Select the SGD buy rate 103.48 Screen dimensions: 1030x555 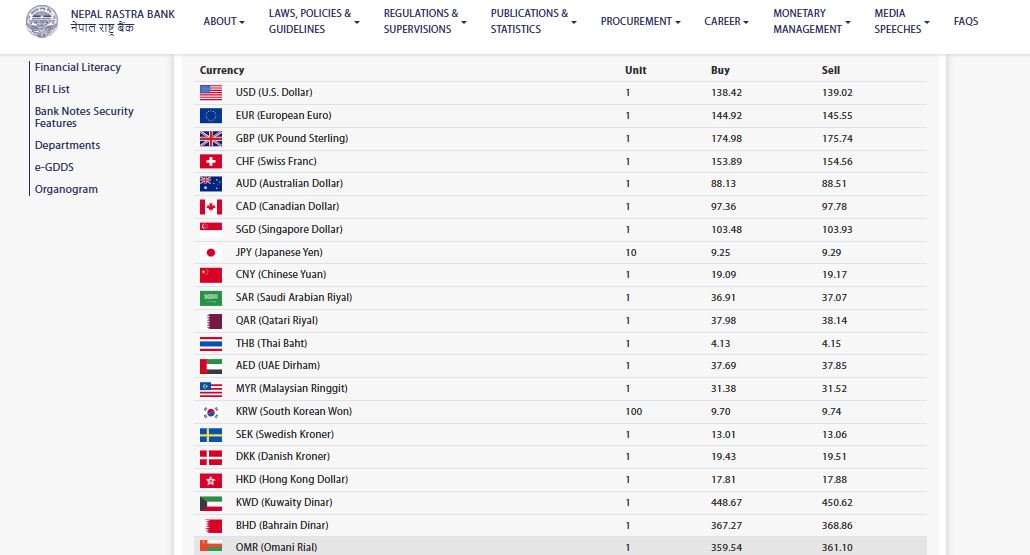[727, 229]
